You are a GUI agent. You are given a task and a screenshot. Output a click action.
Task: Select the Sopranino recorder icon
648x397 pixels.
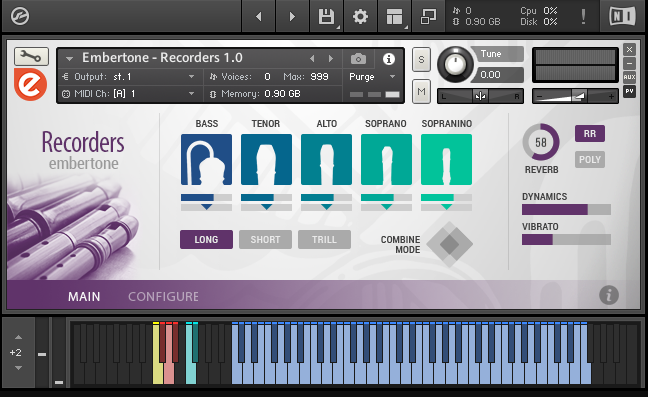pyautogui.click(x=446, y=159)
